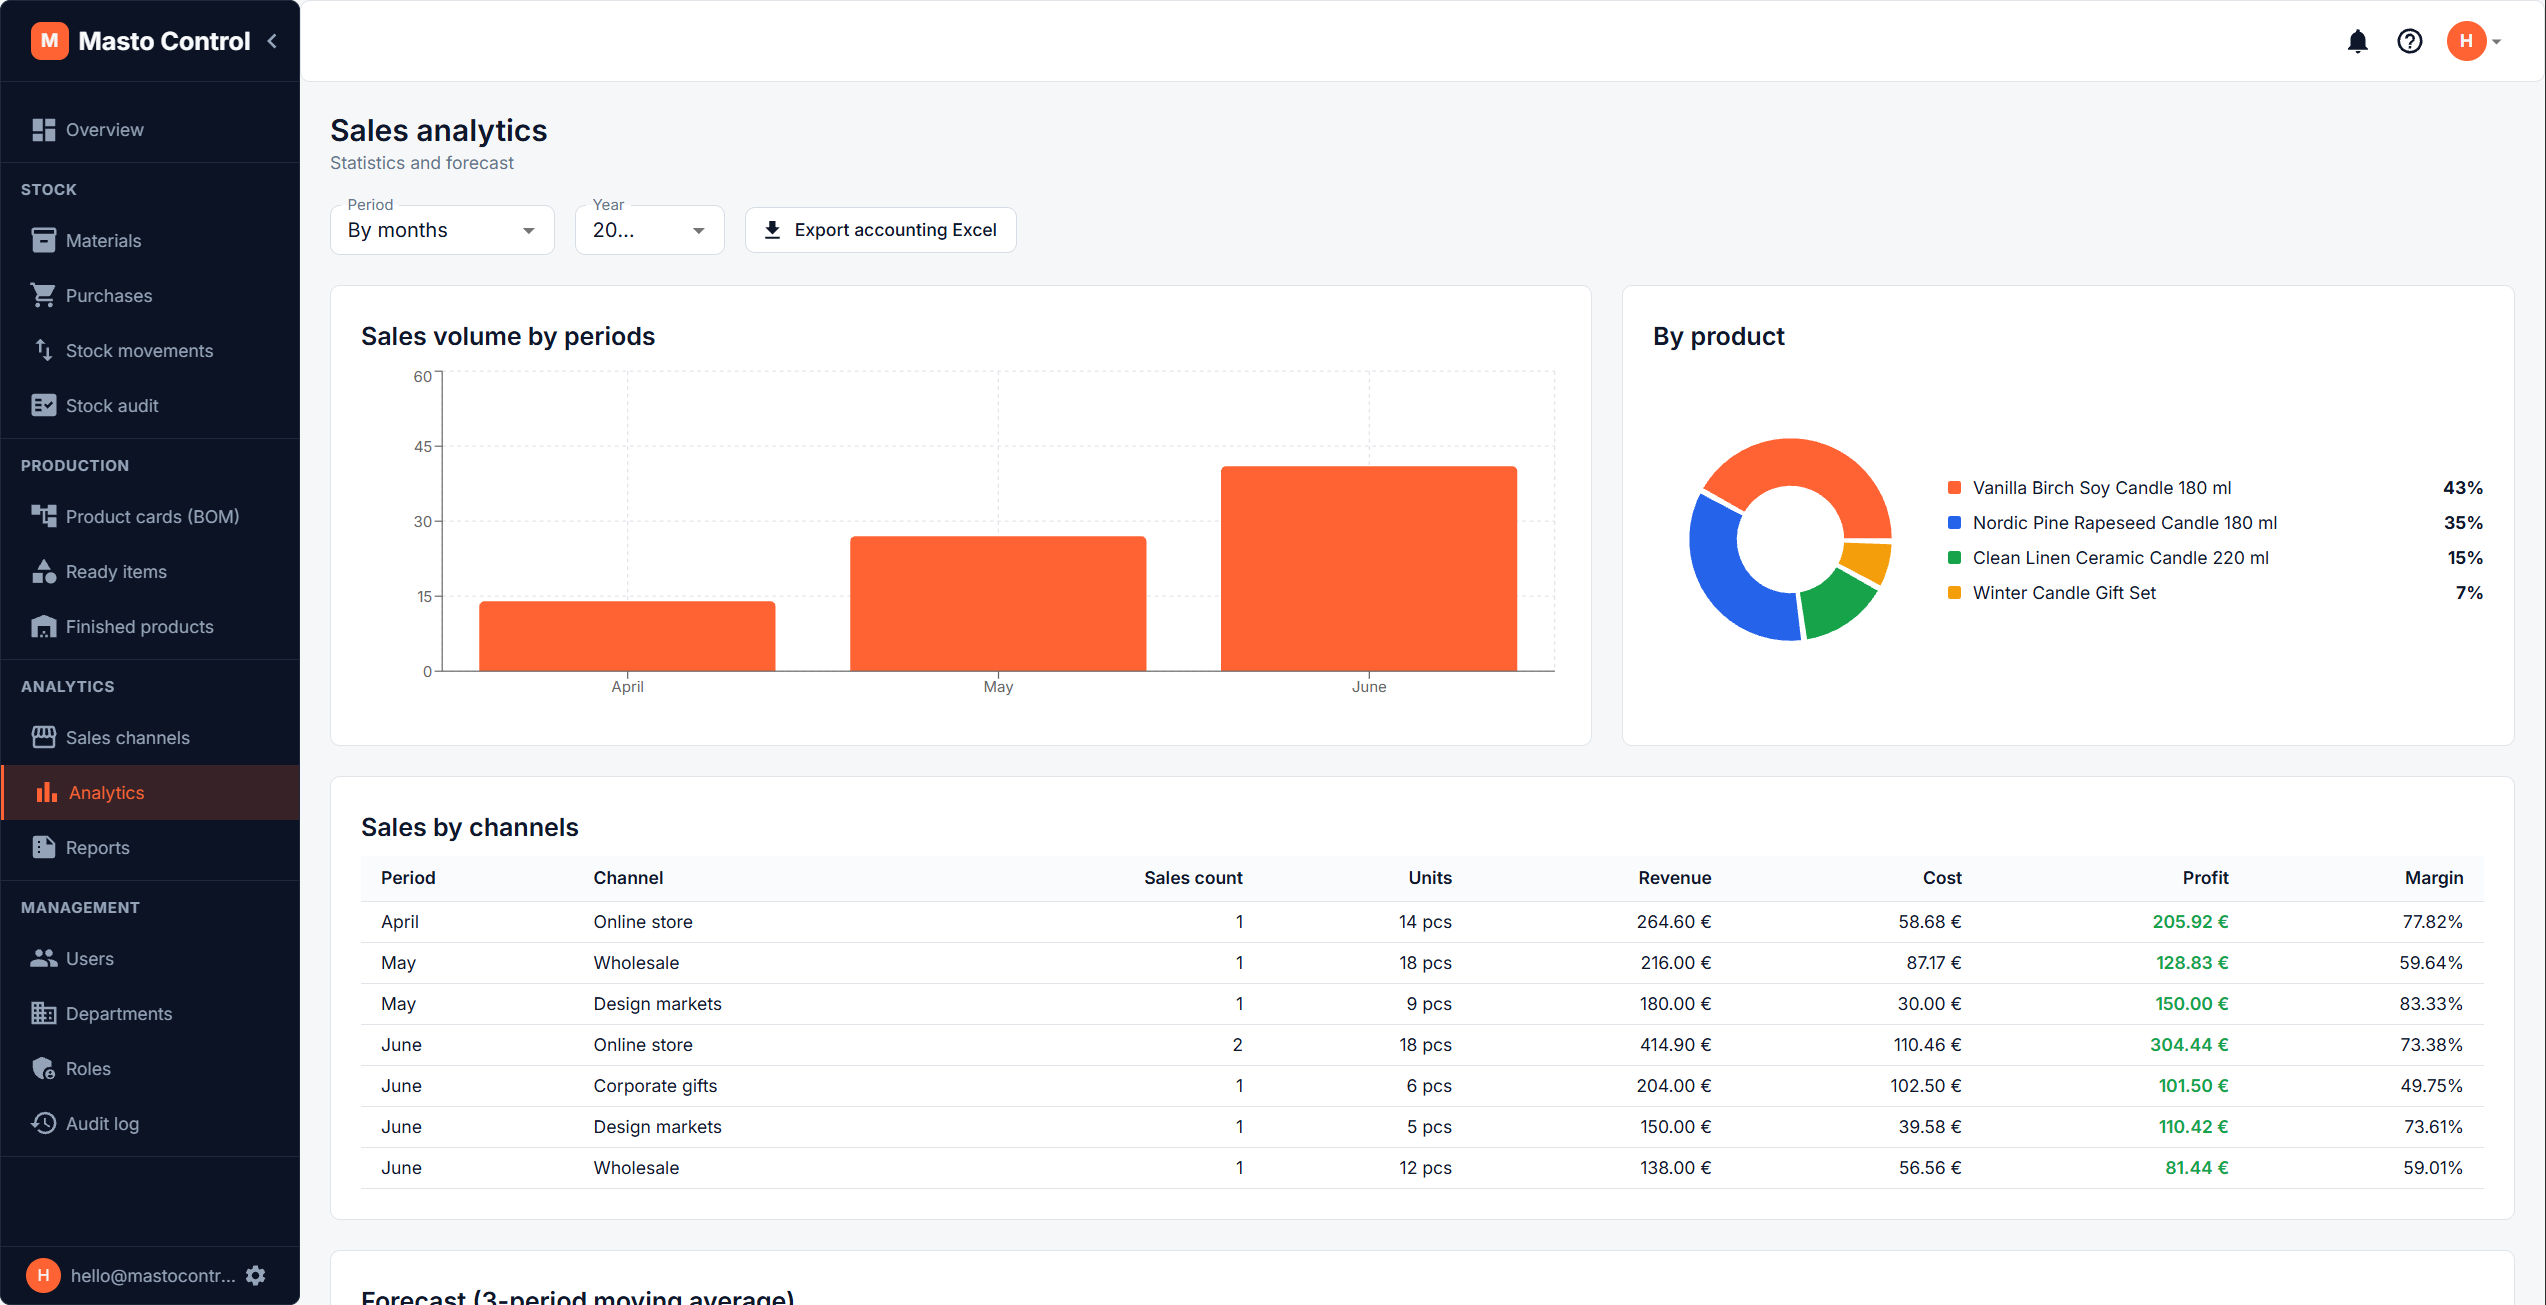Click the Sales count column header

1193,877
